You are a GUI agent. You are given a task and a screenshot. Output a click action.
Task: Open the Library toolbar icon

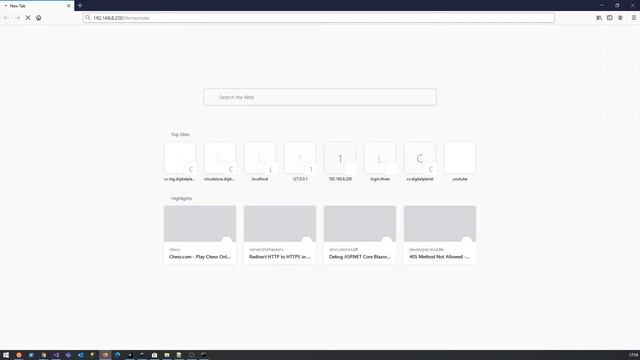click(x=599, y=18)
